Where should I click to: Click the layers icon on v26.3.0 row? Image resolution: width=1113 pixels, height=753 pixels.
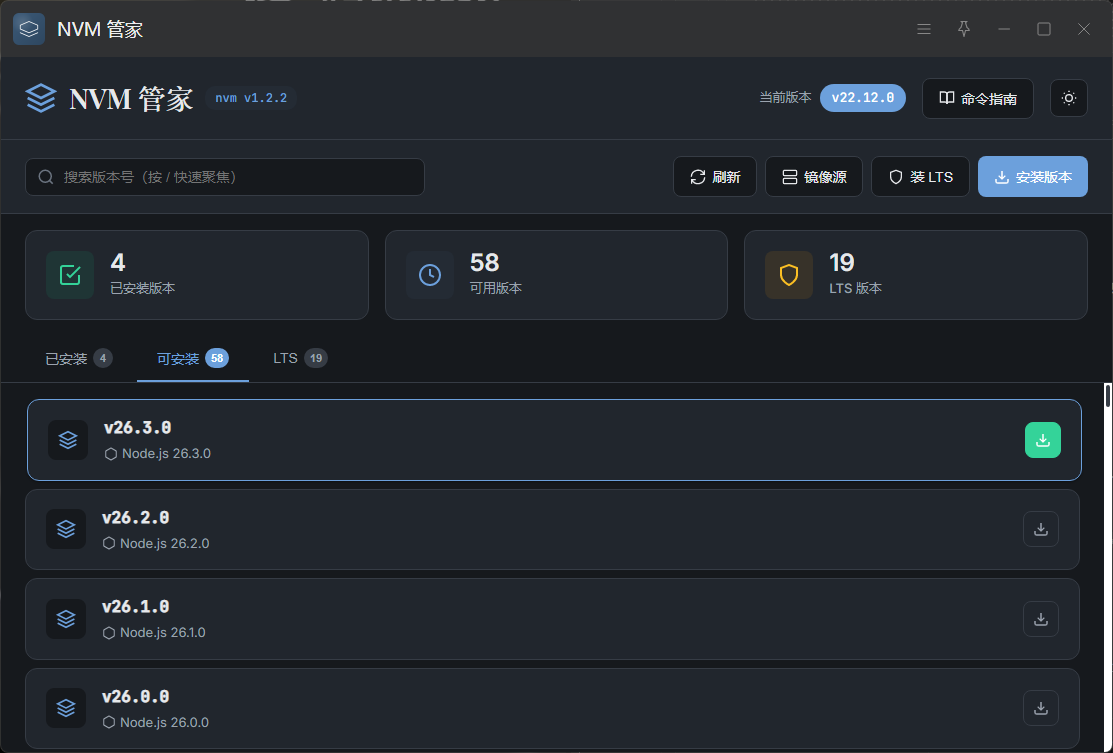coord(68,440)
